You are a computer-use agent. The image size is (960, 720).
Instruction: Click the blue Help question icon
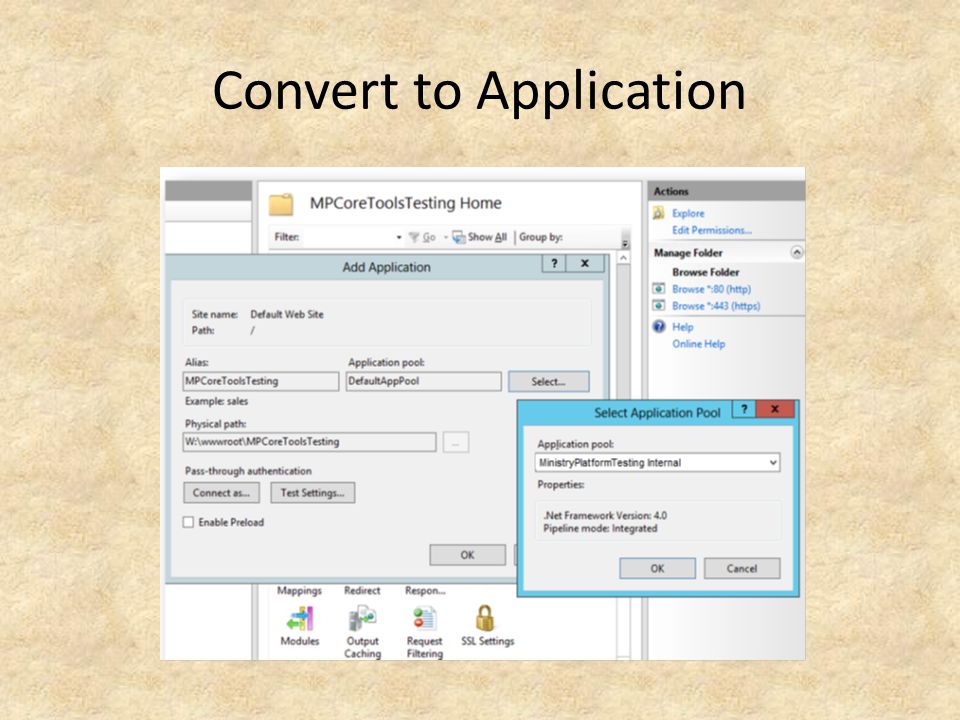point(659,326)
